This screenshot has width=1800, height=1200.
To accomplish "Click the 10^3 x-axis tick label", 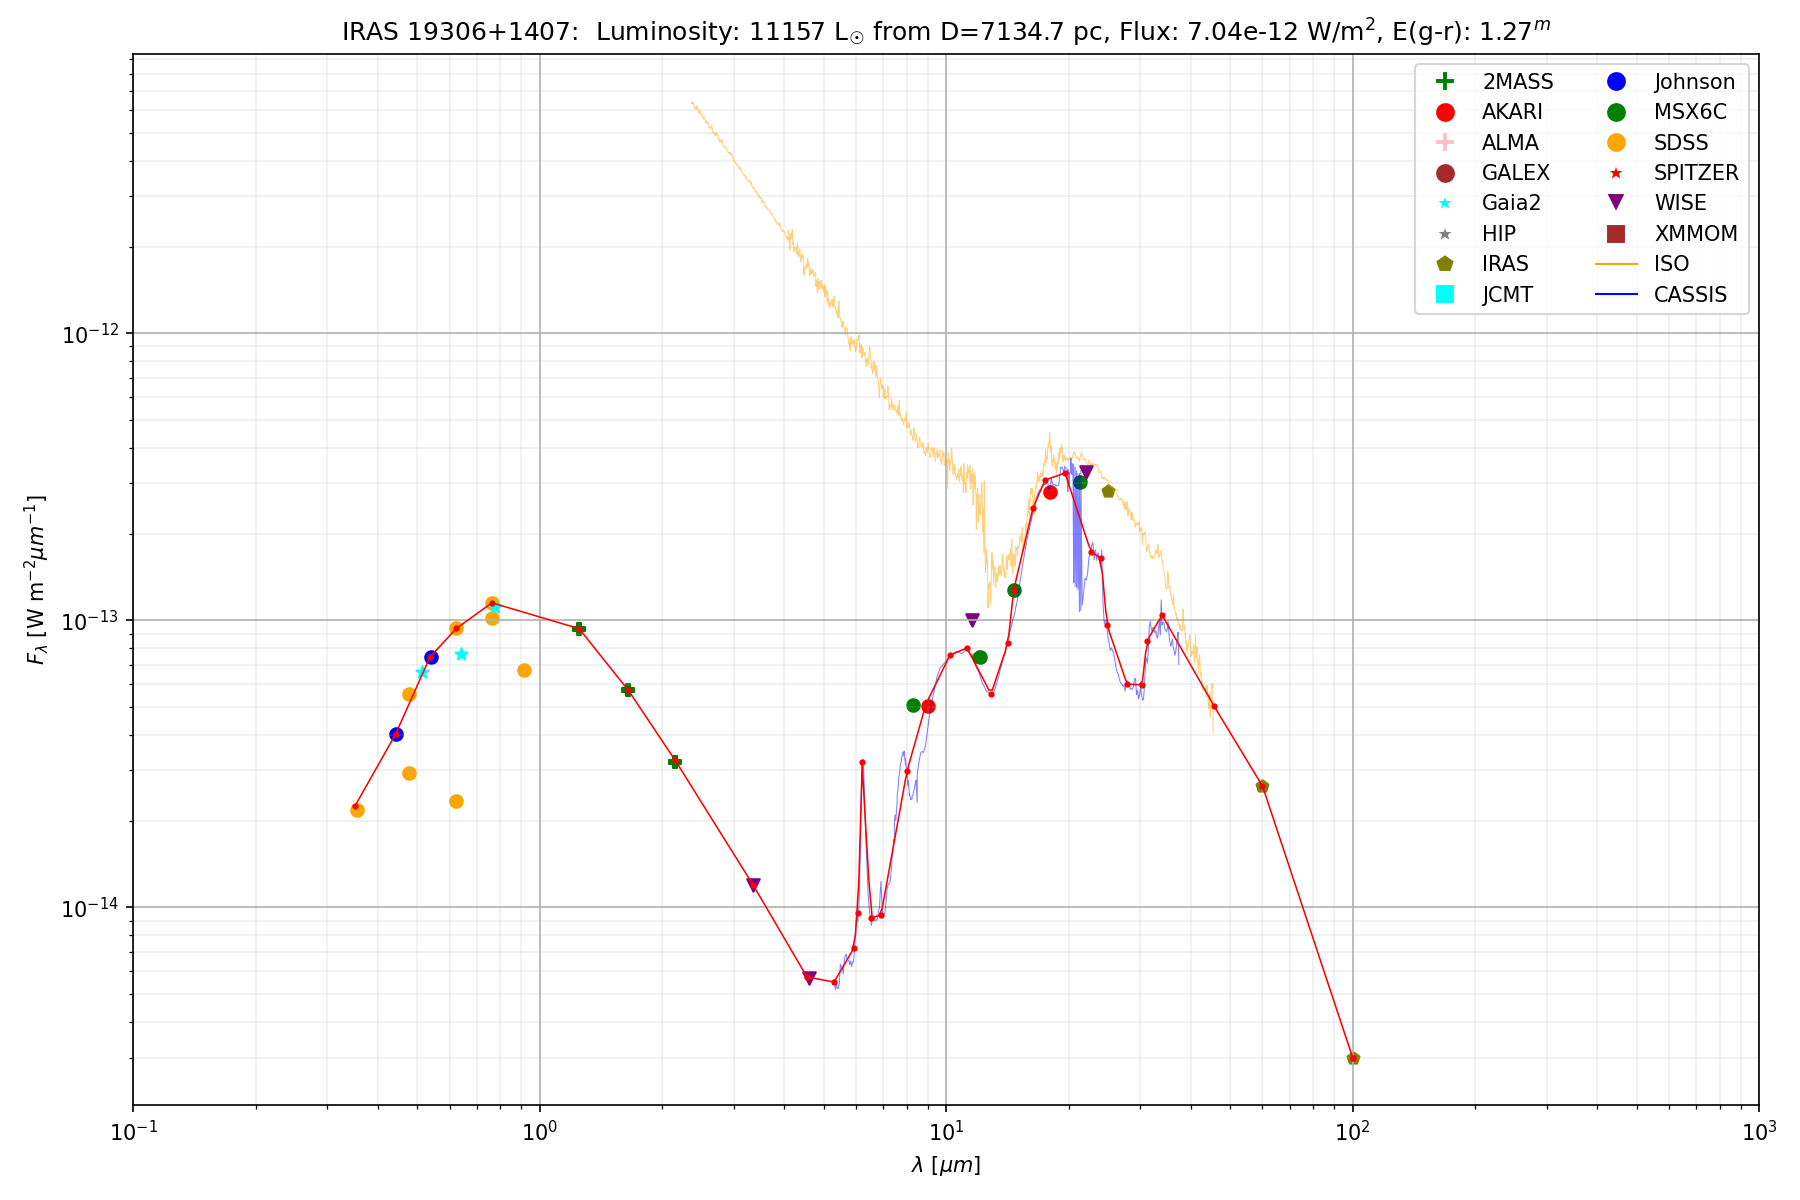I will (1758, 1133).
